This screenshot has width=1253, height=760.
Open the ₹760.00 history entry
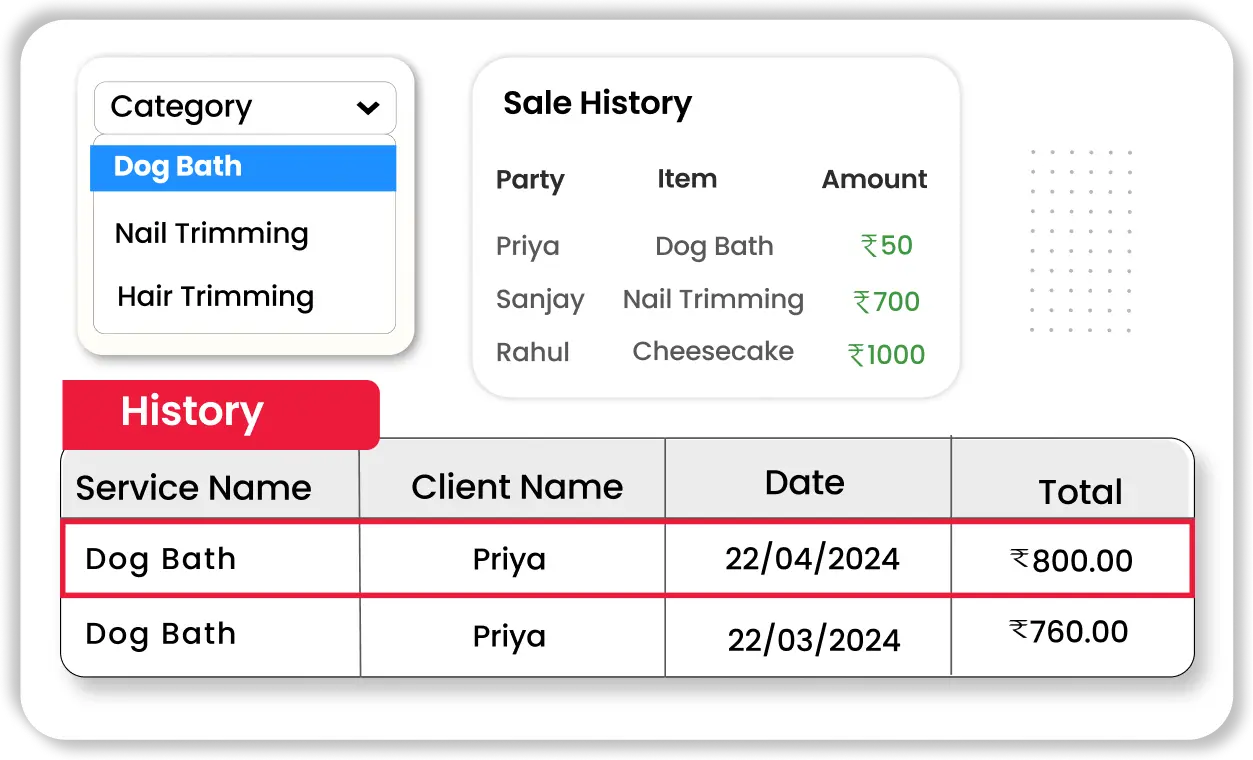[1069, 632]
